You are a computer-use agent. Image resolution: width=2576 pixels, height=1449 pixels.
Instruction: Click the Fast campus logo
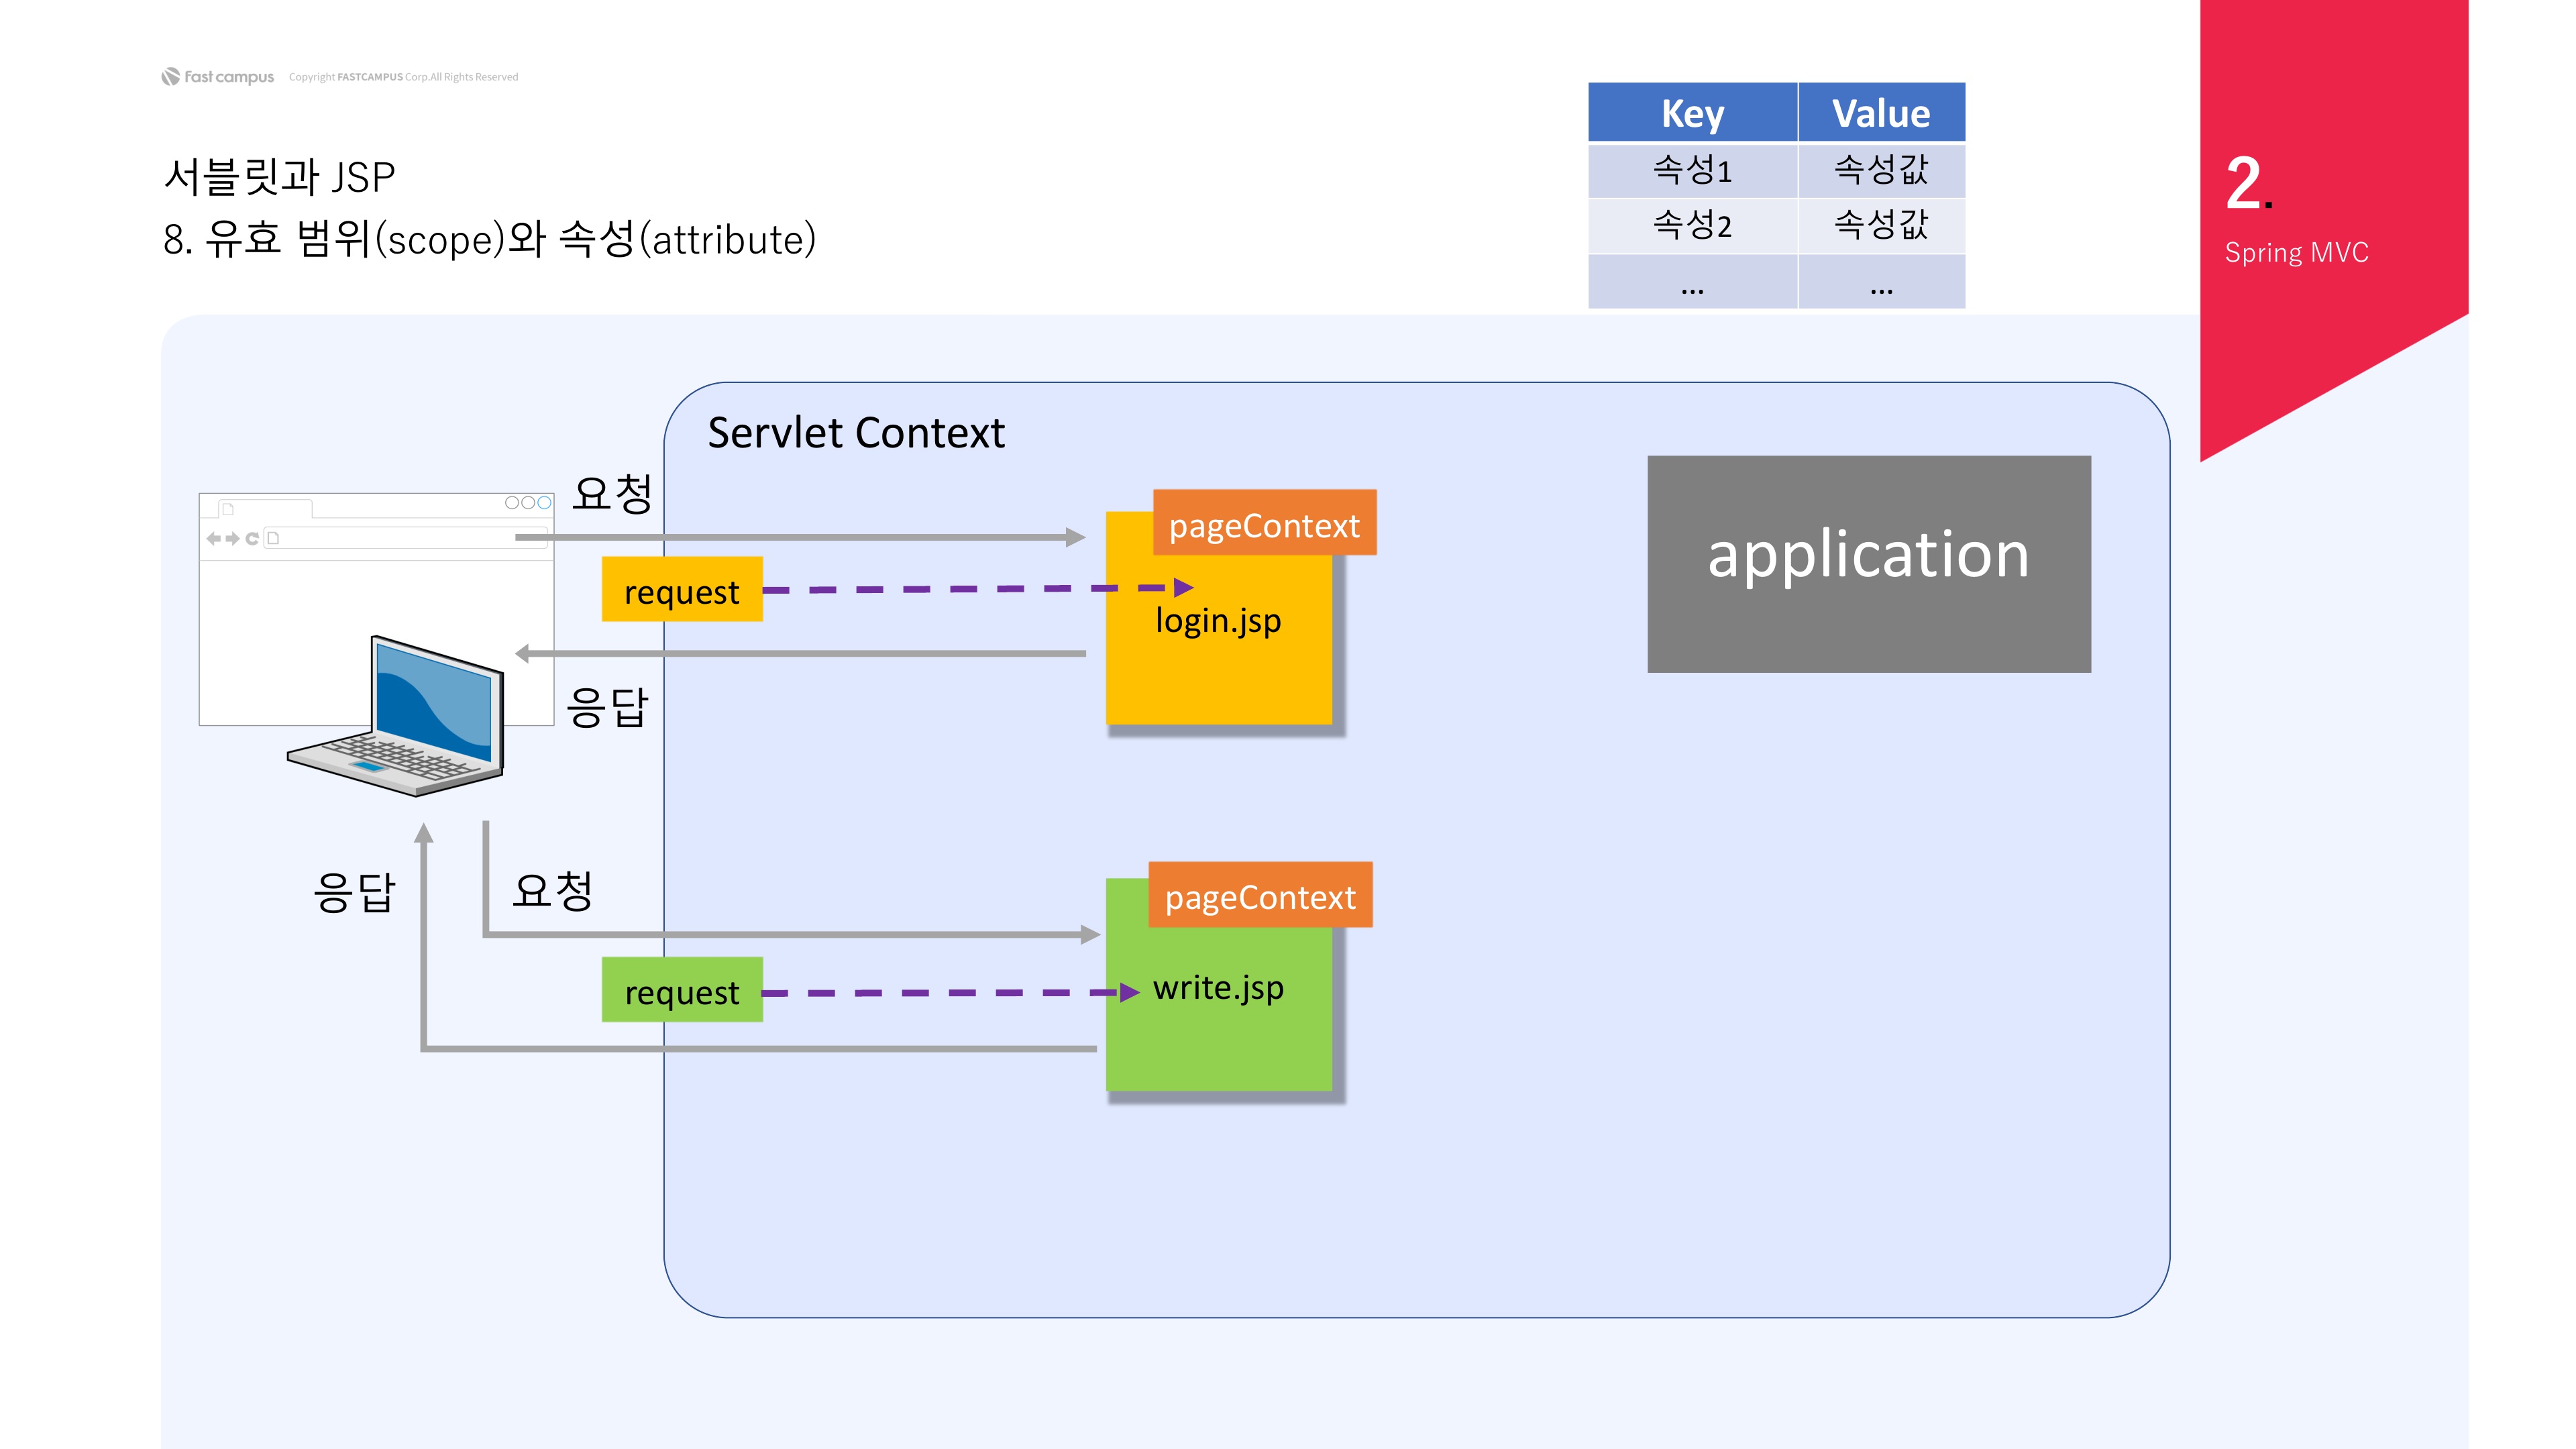coord(218,77)
